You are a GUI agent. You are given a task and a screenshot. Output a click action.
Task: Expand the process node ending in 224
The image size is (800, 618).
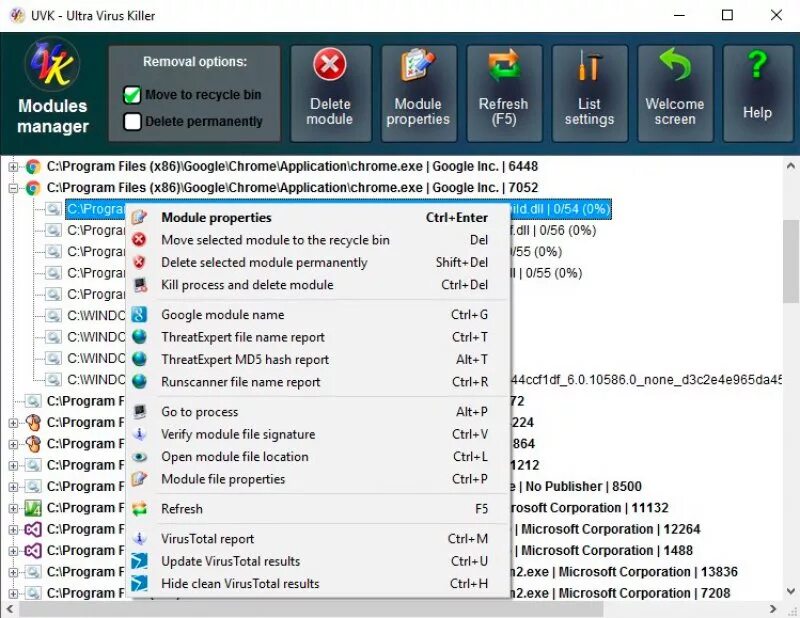coord(13,423)
